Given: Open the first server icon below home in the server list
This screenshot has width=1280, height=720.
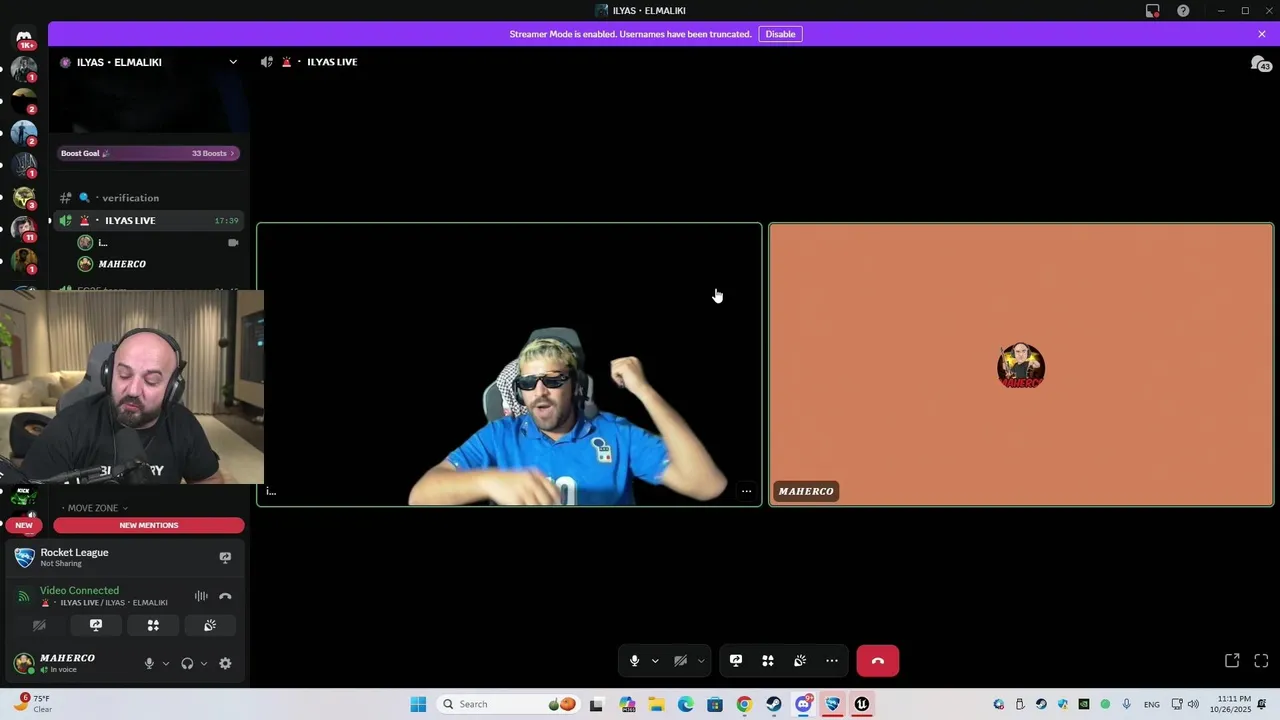Looking at the screenshot, I should (24, 70).
